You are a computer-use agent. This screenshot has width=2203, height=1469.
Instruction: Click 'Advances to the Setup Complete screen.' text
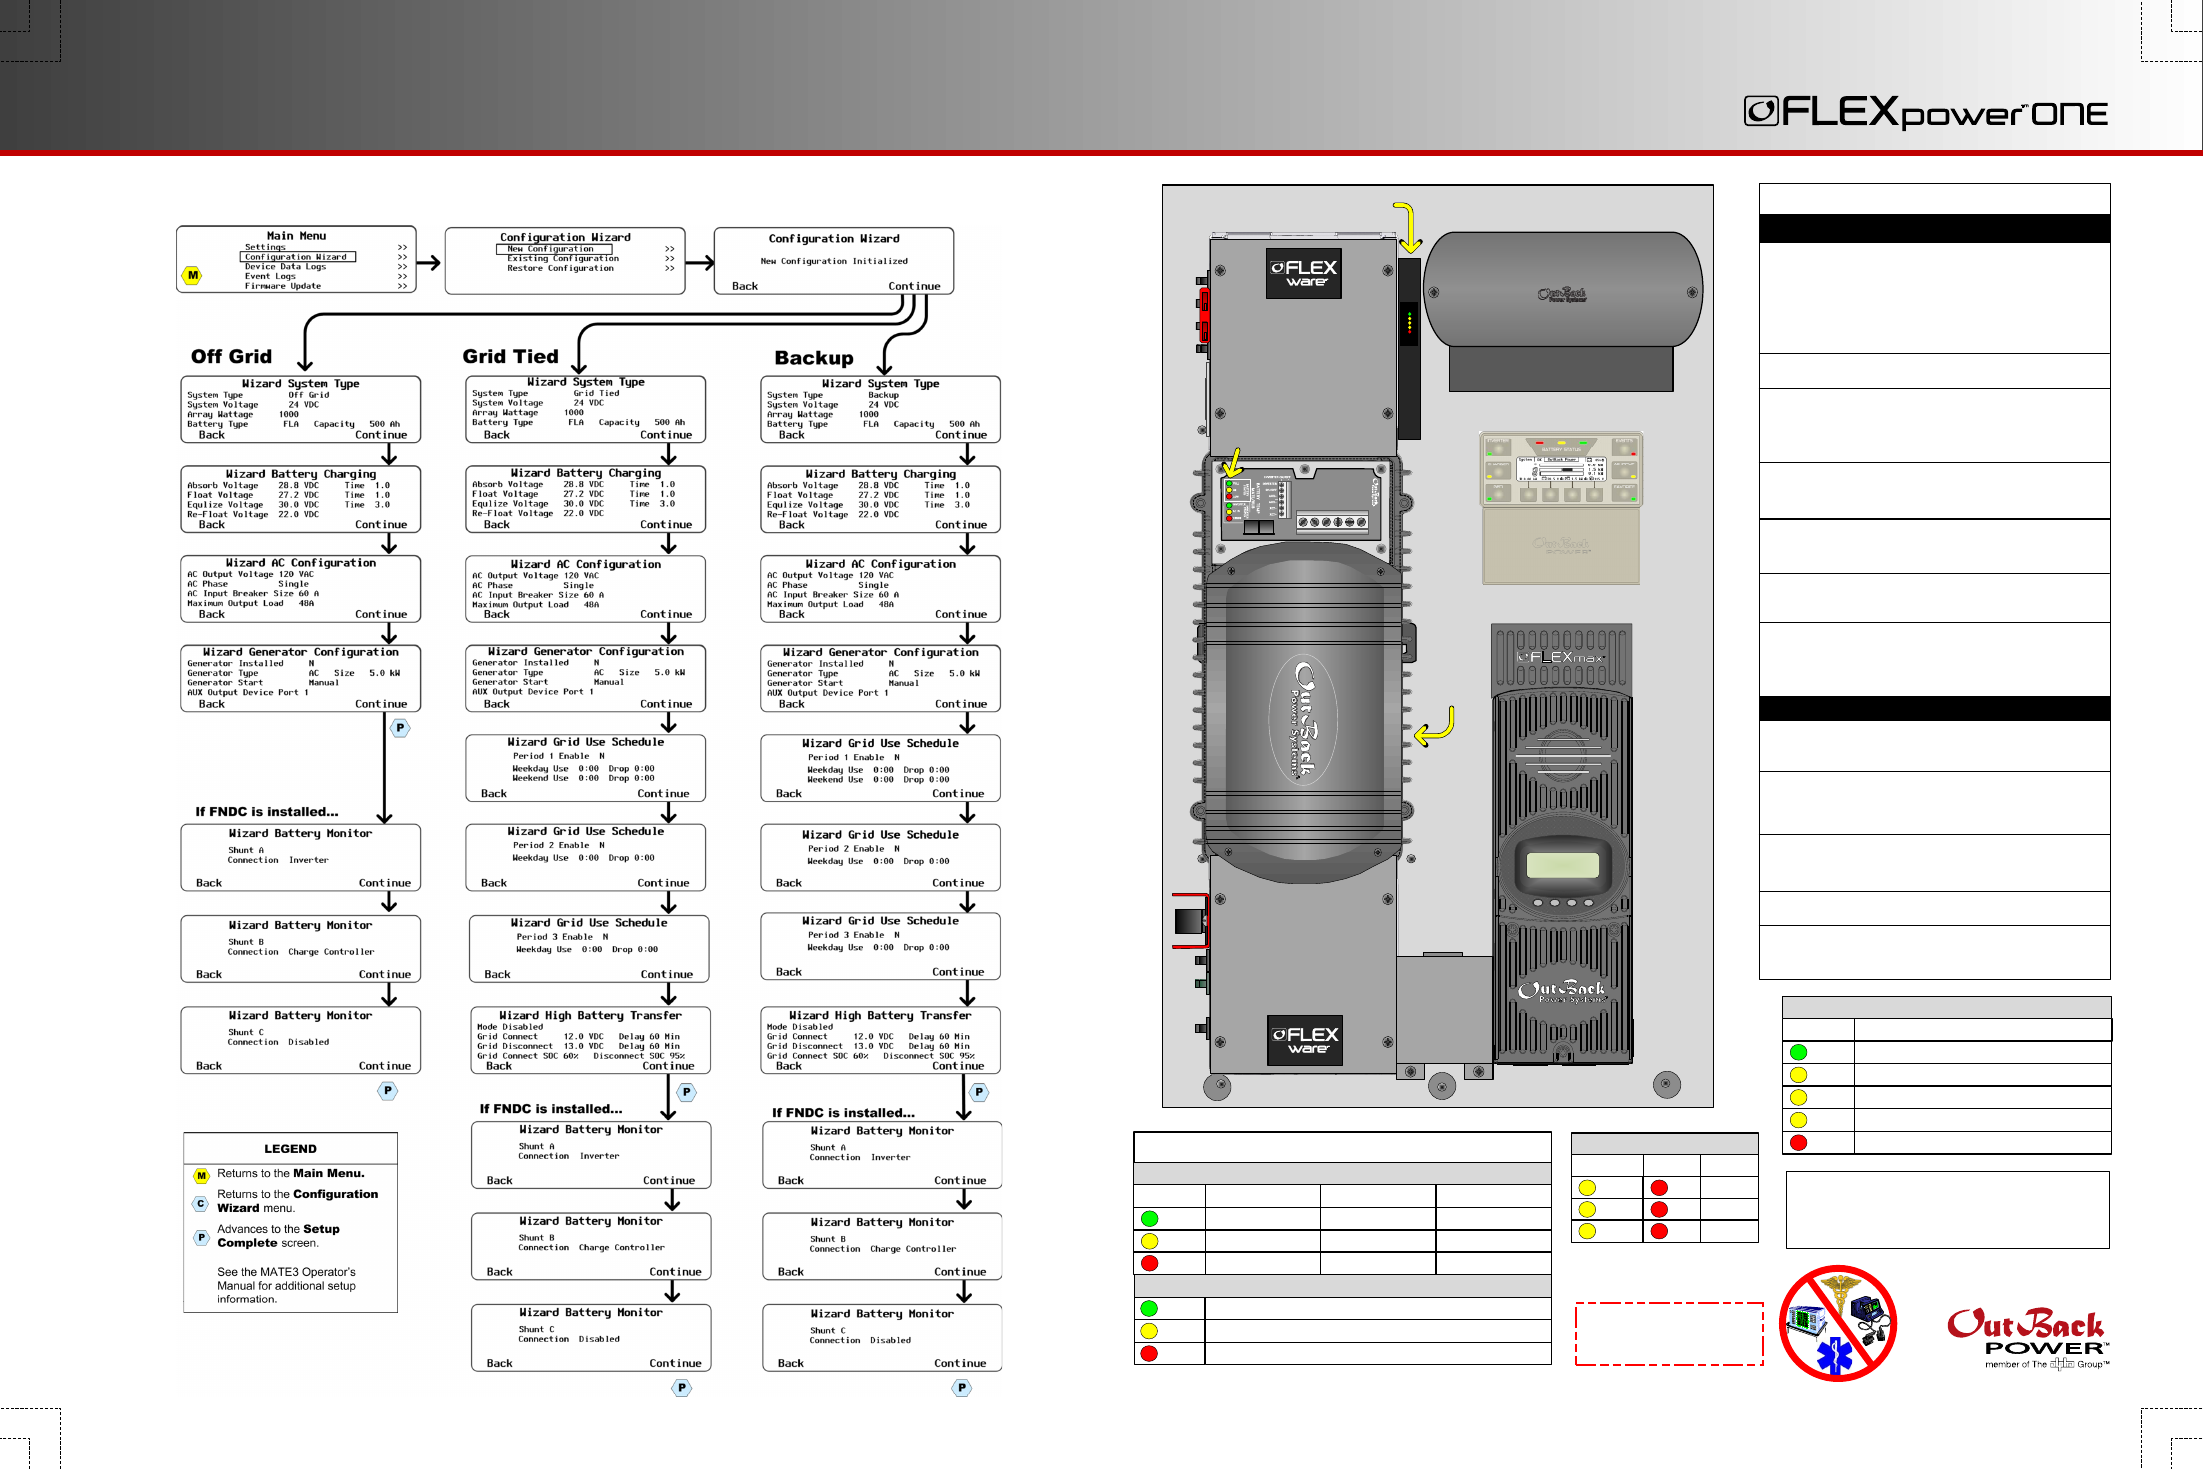coord(279,1236)
